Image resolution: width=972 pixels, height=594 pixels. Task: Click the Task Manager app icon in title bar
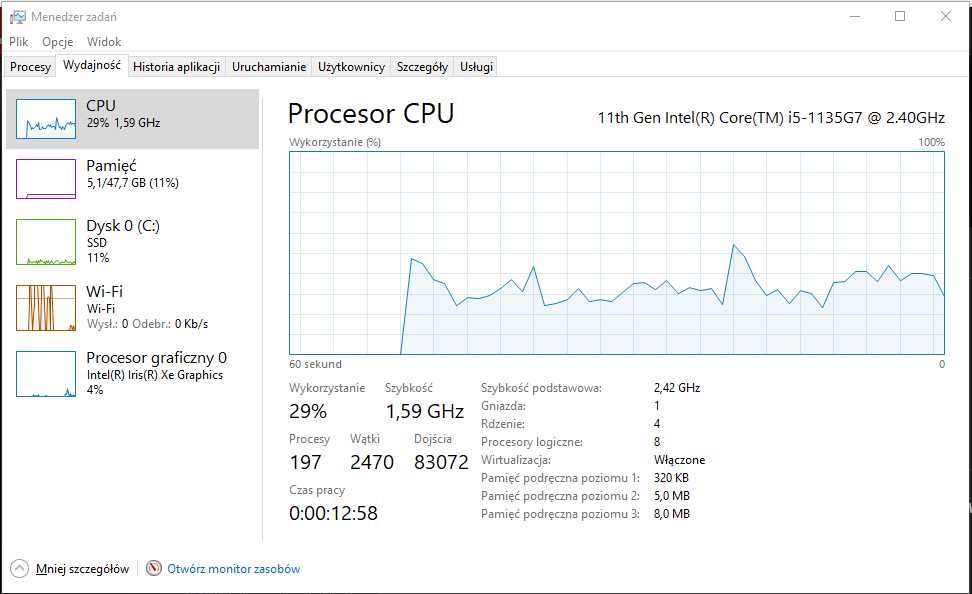click(x=18, y=17)
